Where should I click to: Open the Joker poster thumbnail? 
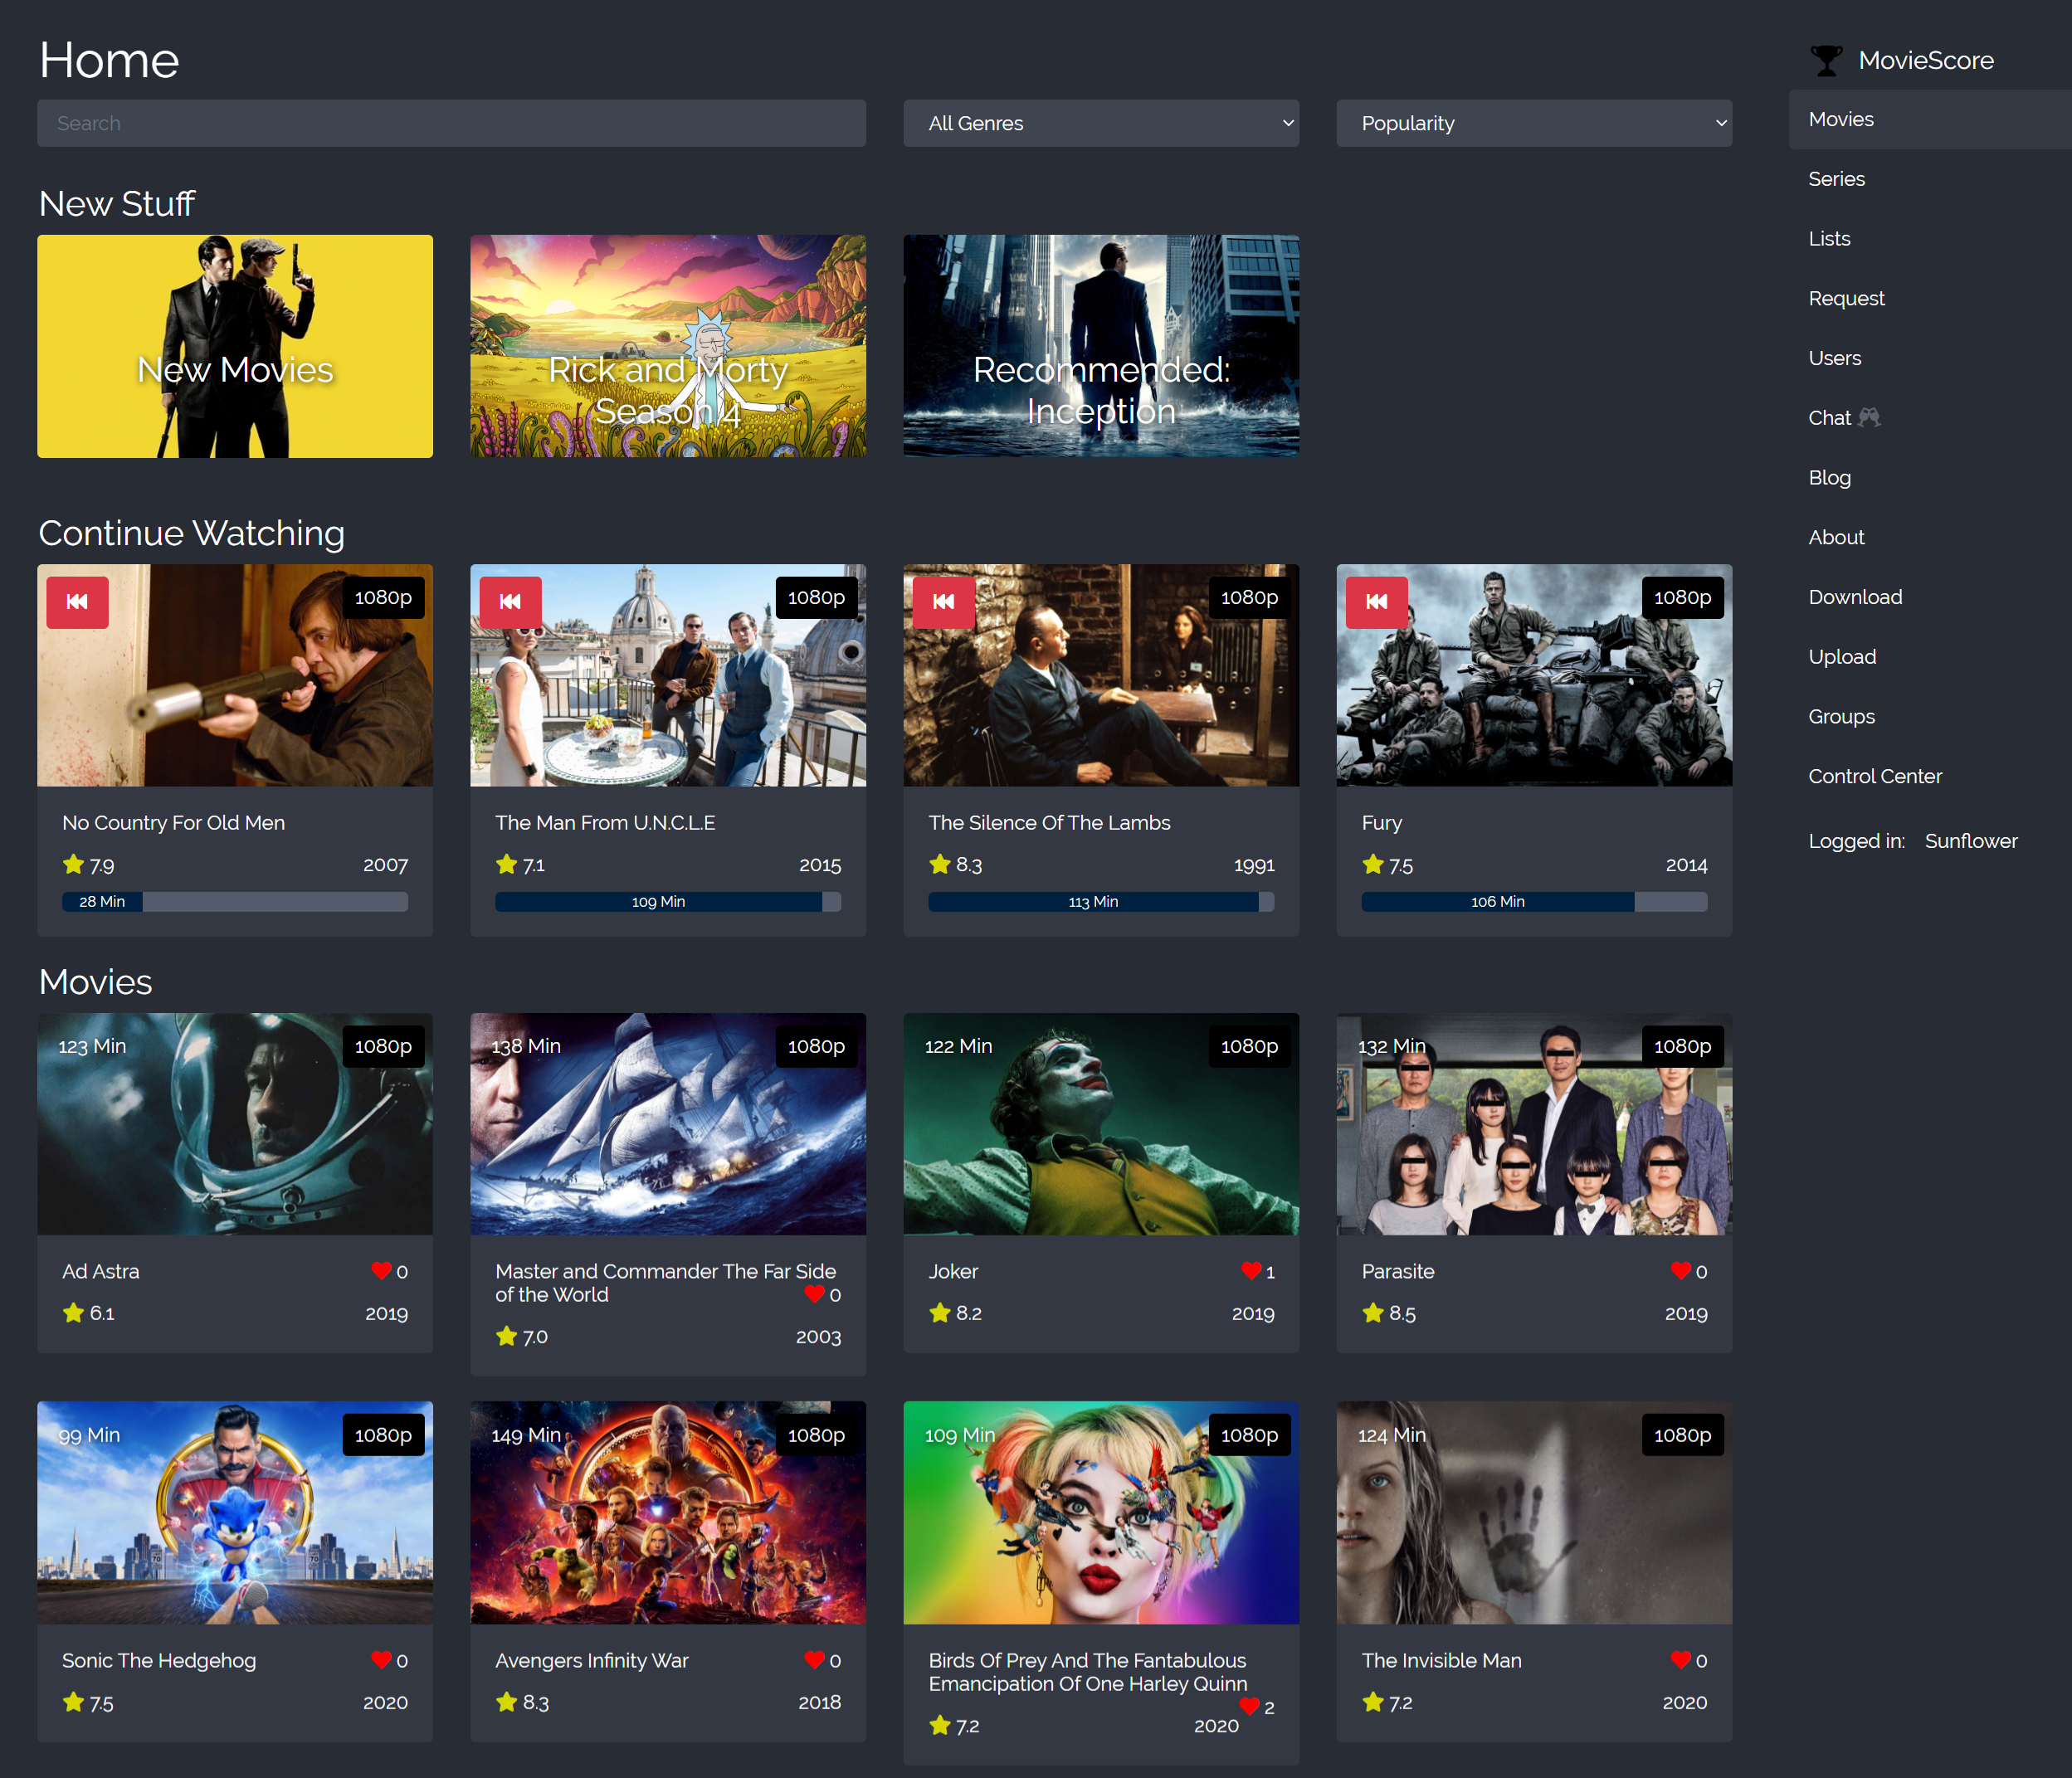pos(1101,1124)
